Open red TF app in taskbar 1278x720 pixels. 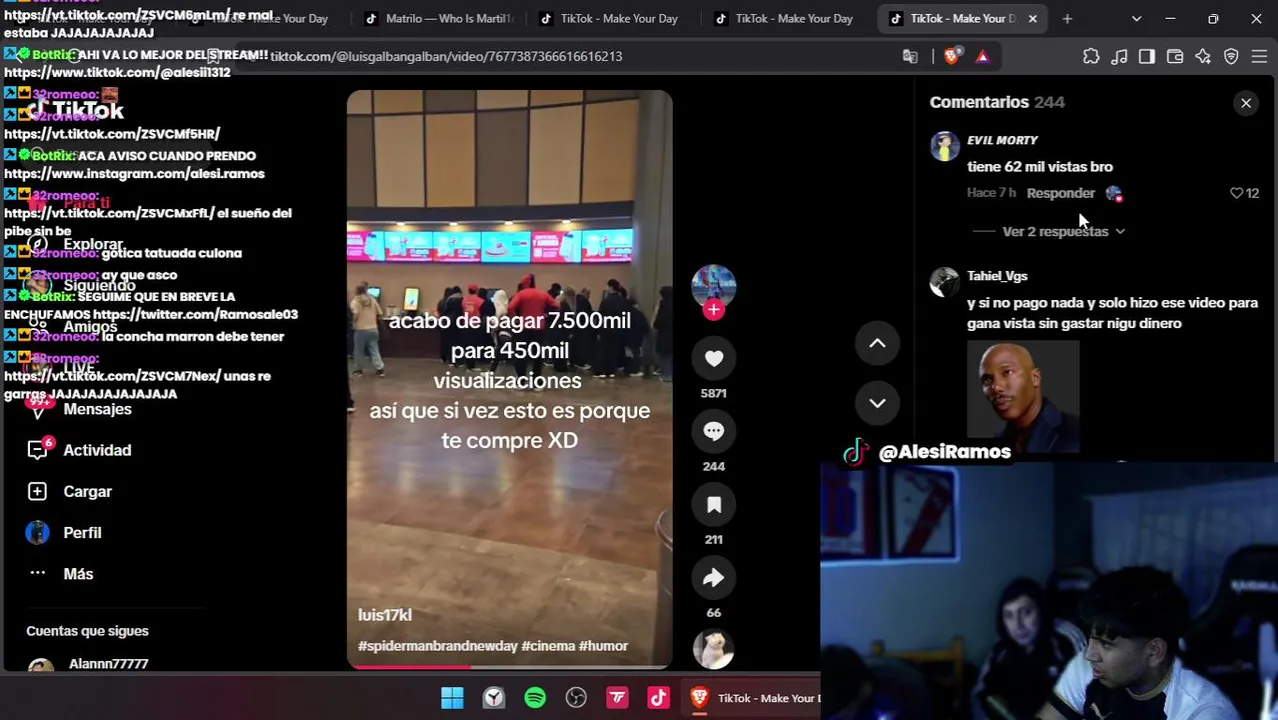[617, 698]
